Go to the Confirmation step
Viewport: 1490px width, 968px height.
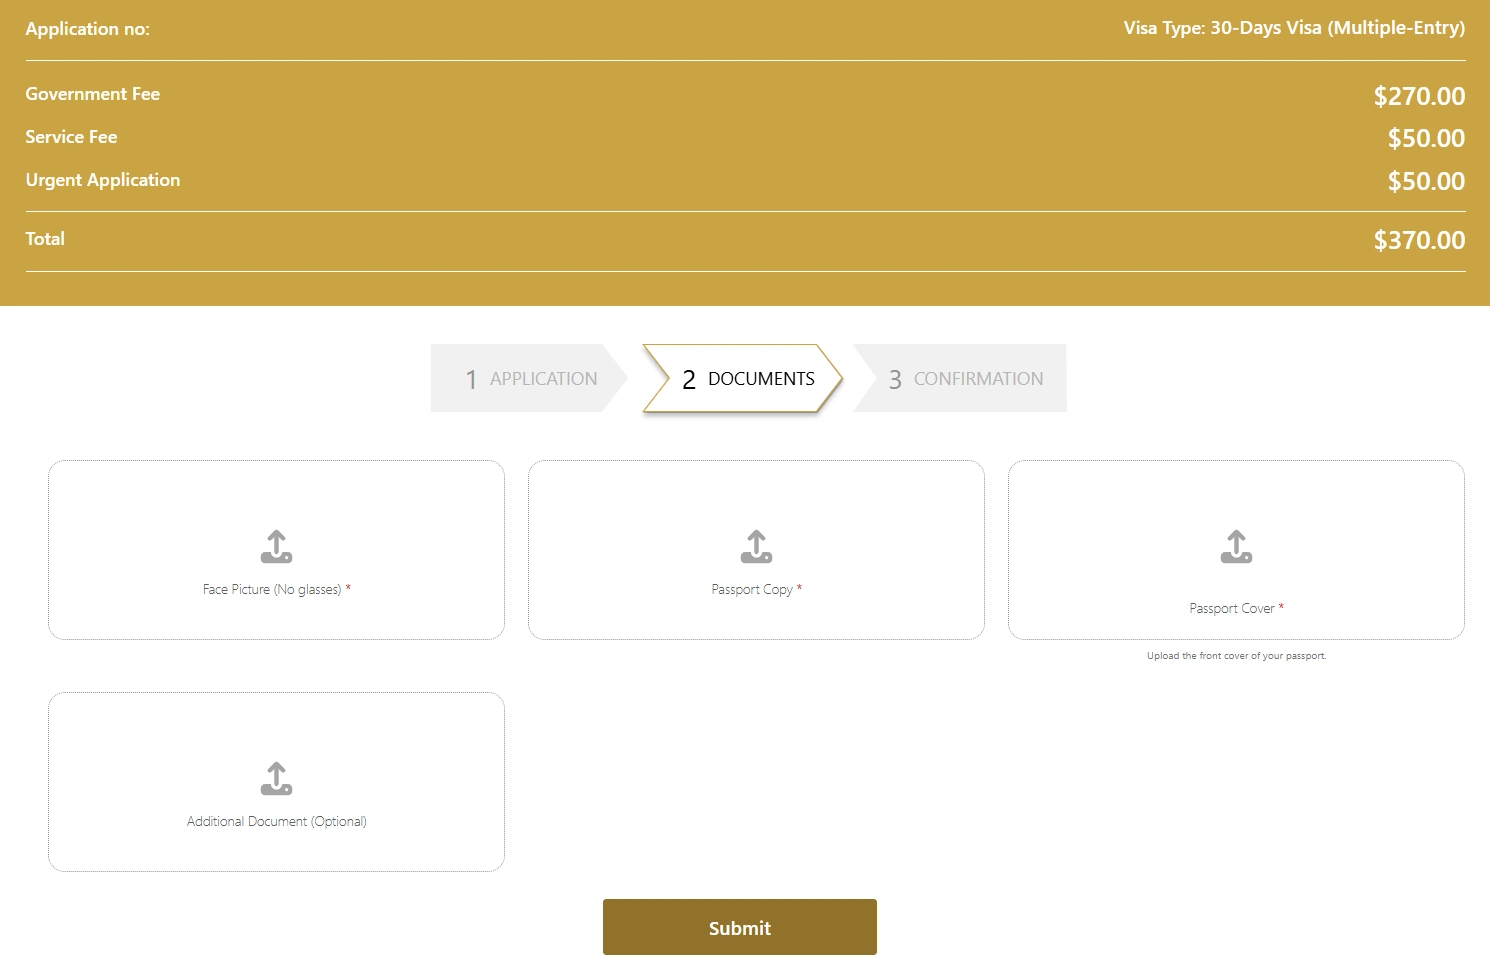tap(960, 378)
